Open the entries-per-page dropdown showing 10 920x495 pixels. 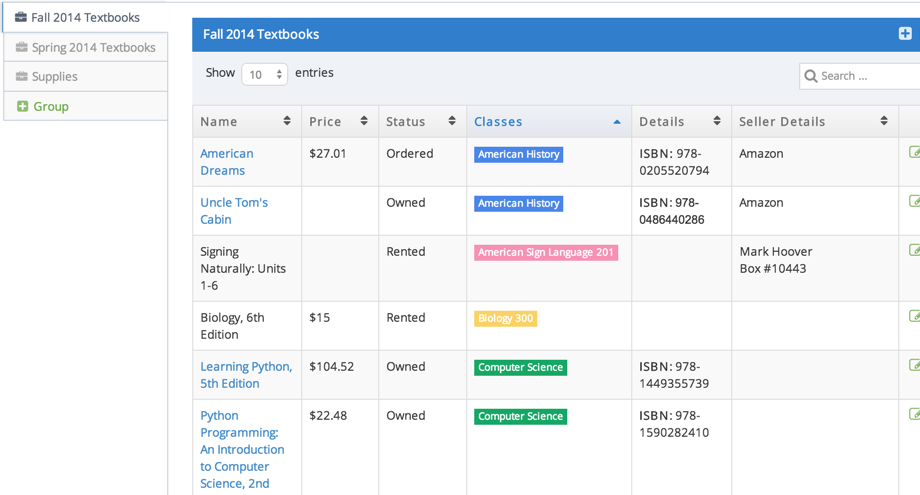(x=264, y=74)
